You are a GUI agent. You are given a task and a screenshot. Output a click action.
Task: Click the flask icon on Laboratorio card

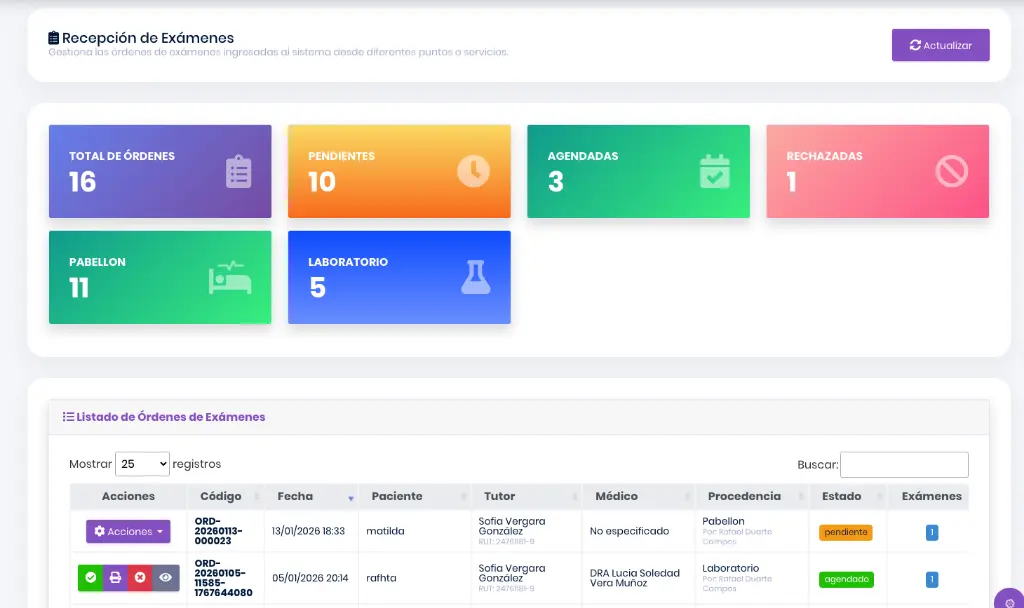(x=476, y=278)
